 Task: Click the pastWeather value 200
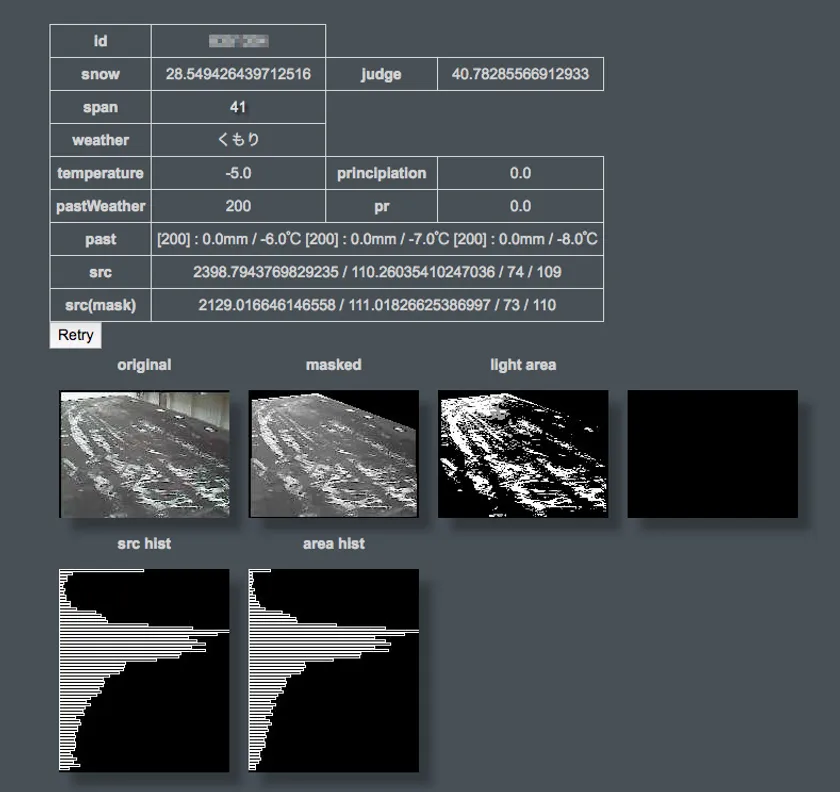tap(238, 206)
